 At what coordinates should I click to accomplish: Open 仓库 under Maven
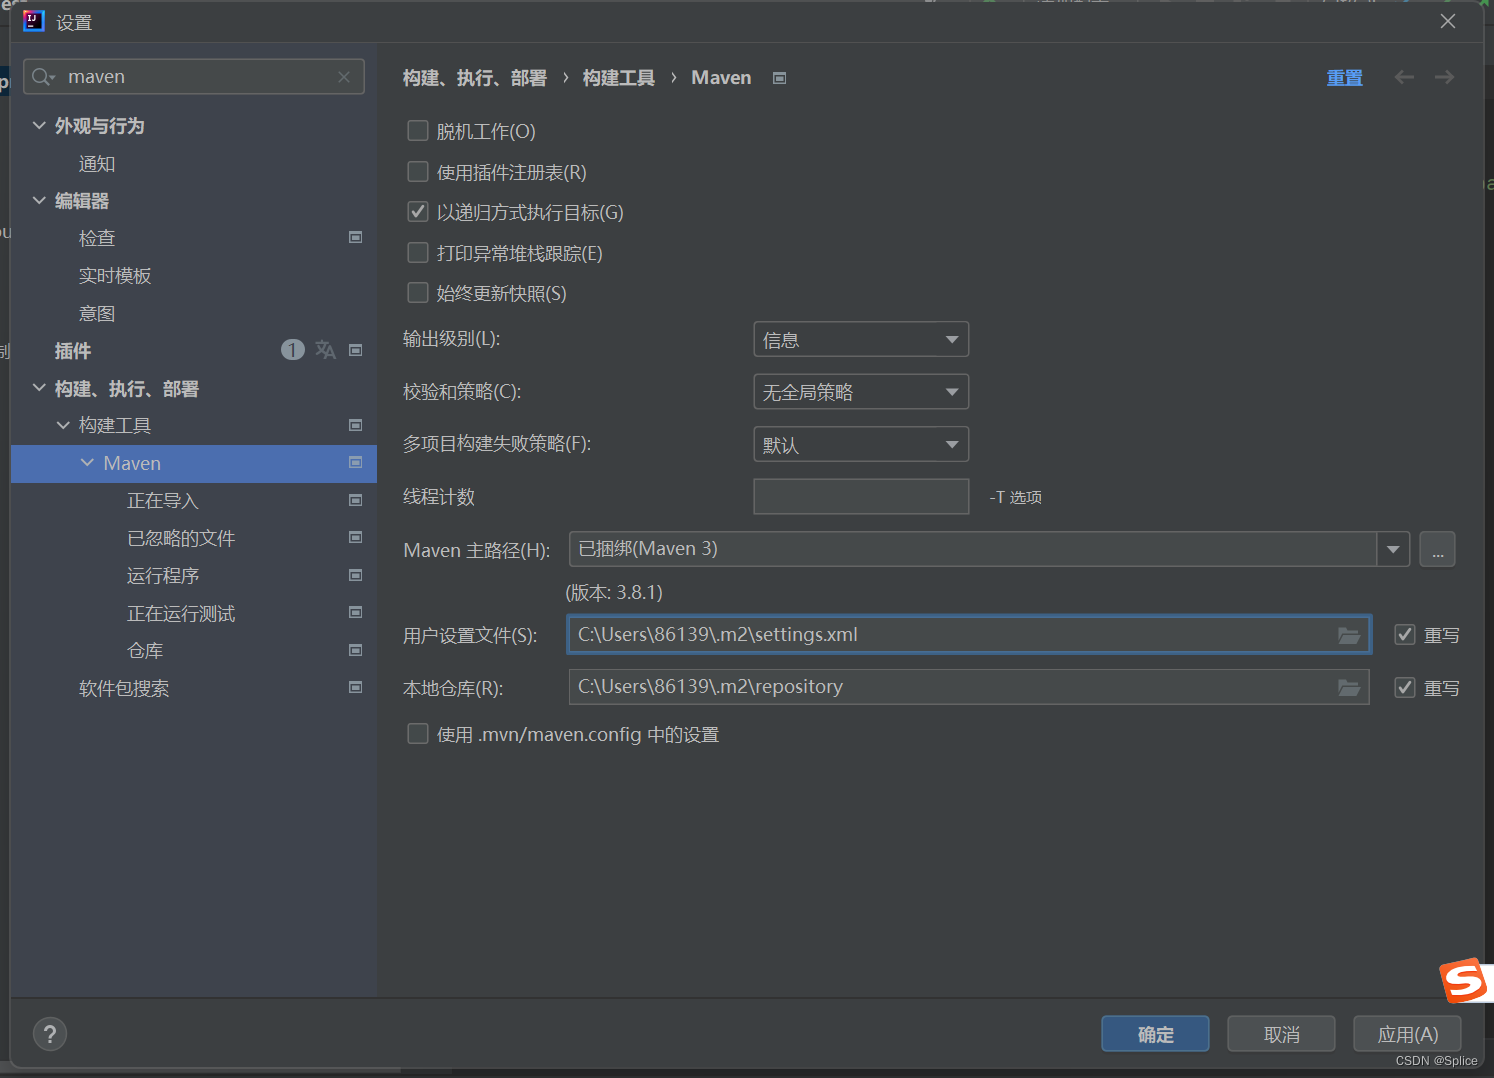pyautogui.click(x=145, y=651)
